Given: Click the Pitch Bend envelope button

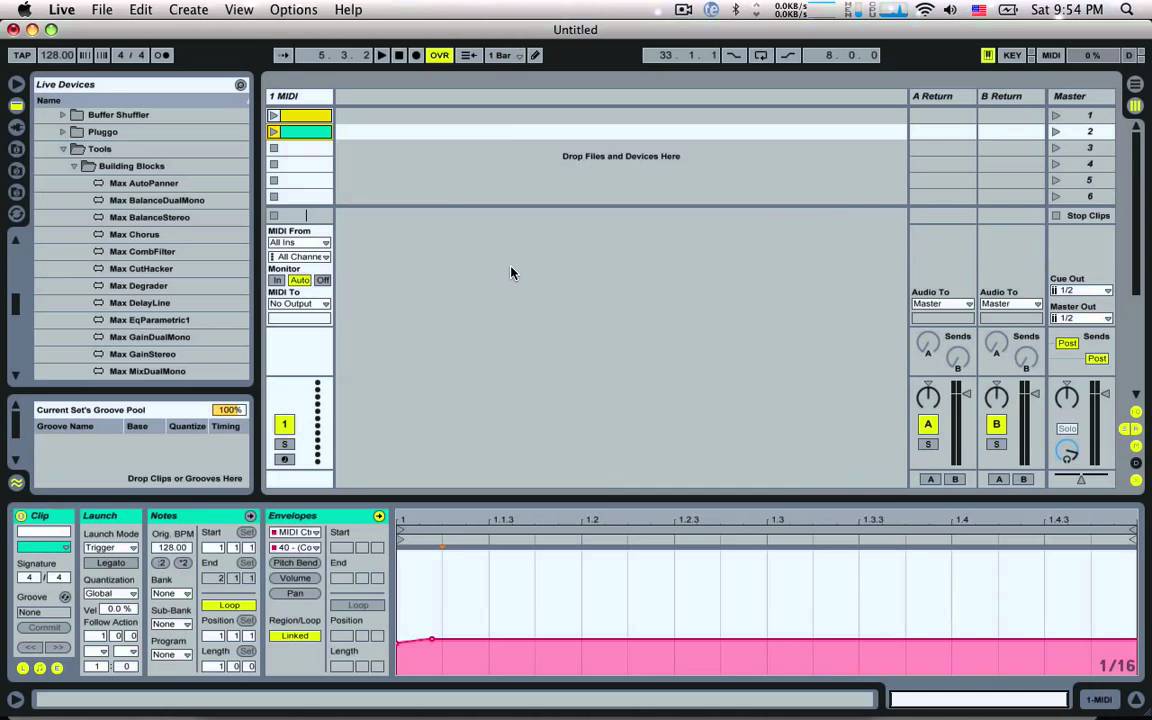Looking at the screenshot, I should 295,564.
